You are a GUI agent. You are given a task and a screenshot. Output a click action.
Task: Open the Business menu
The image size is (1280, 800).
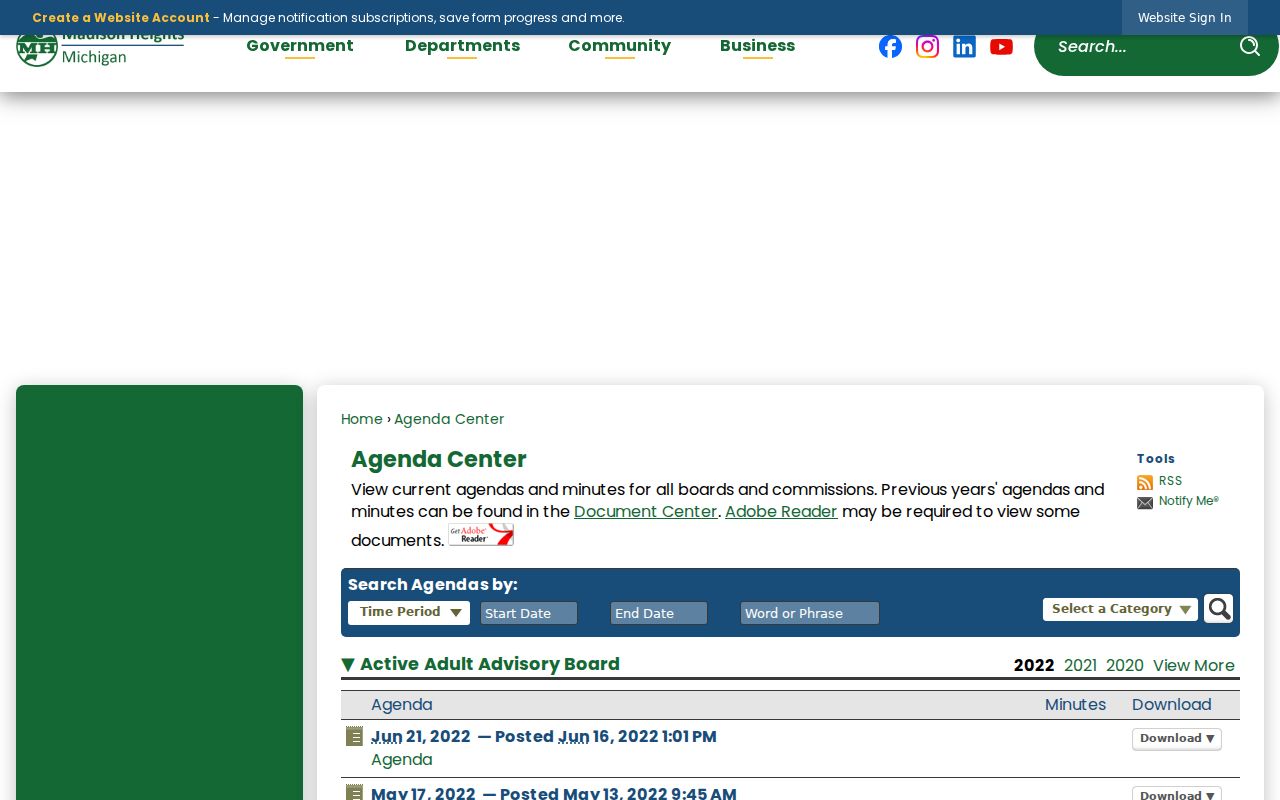pos(757,46)
